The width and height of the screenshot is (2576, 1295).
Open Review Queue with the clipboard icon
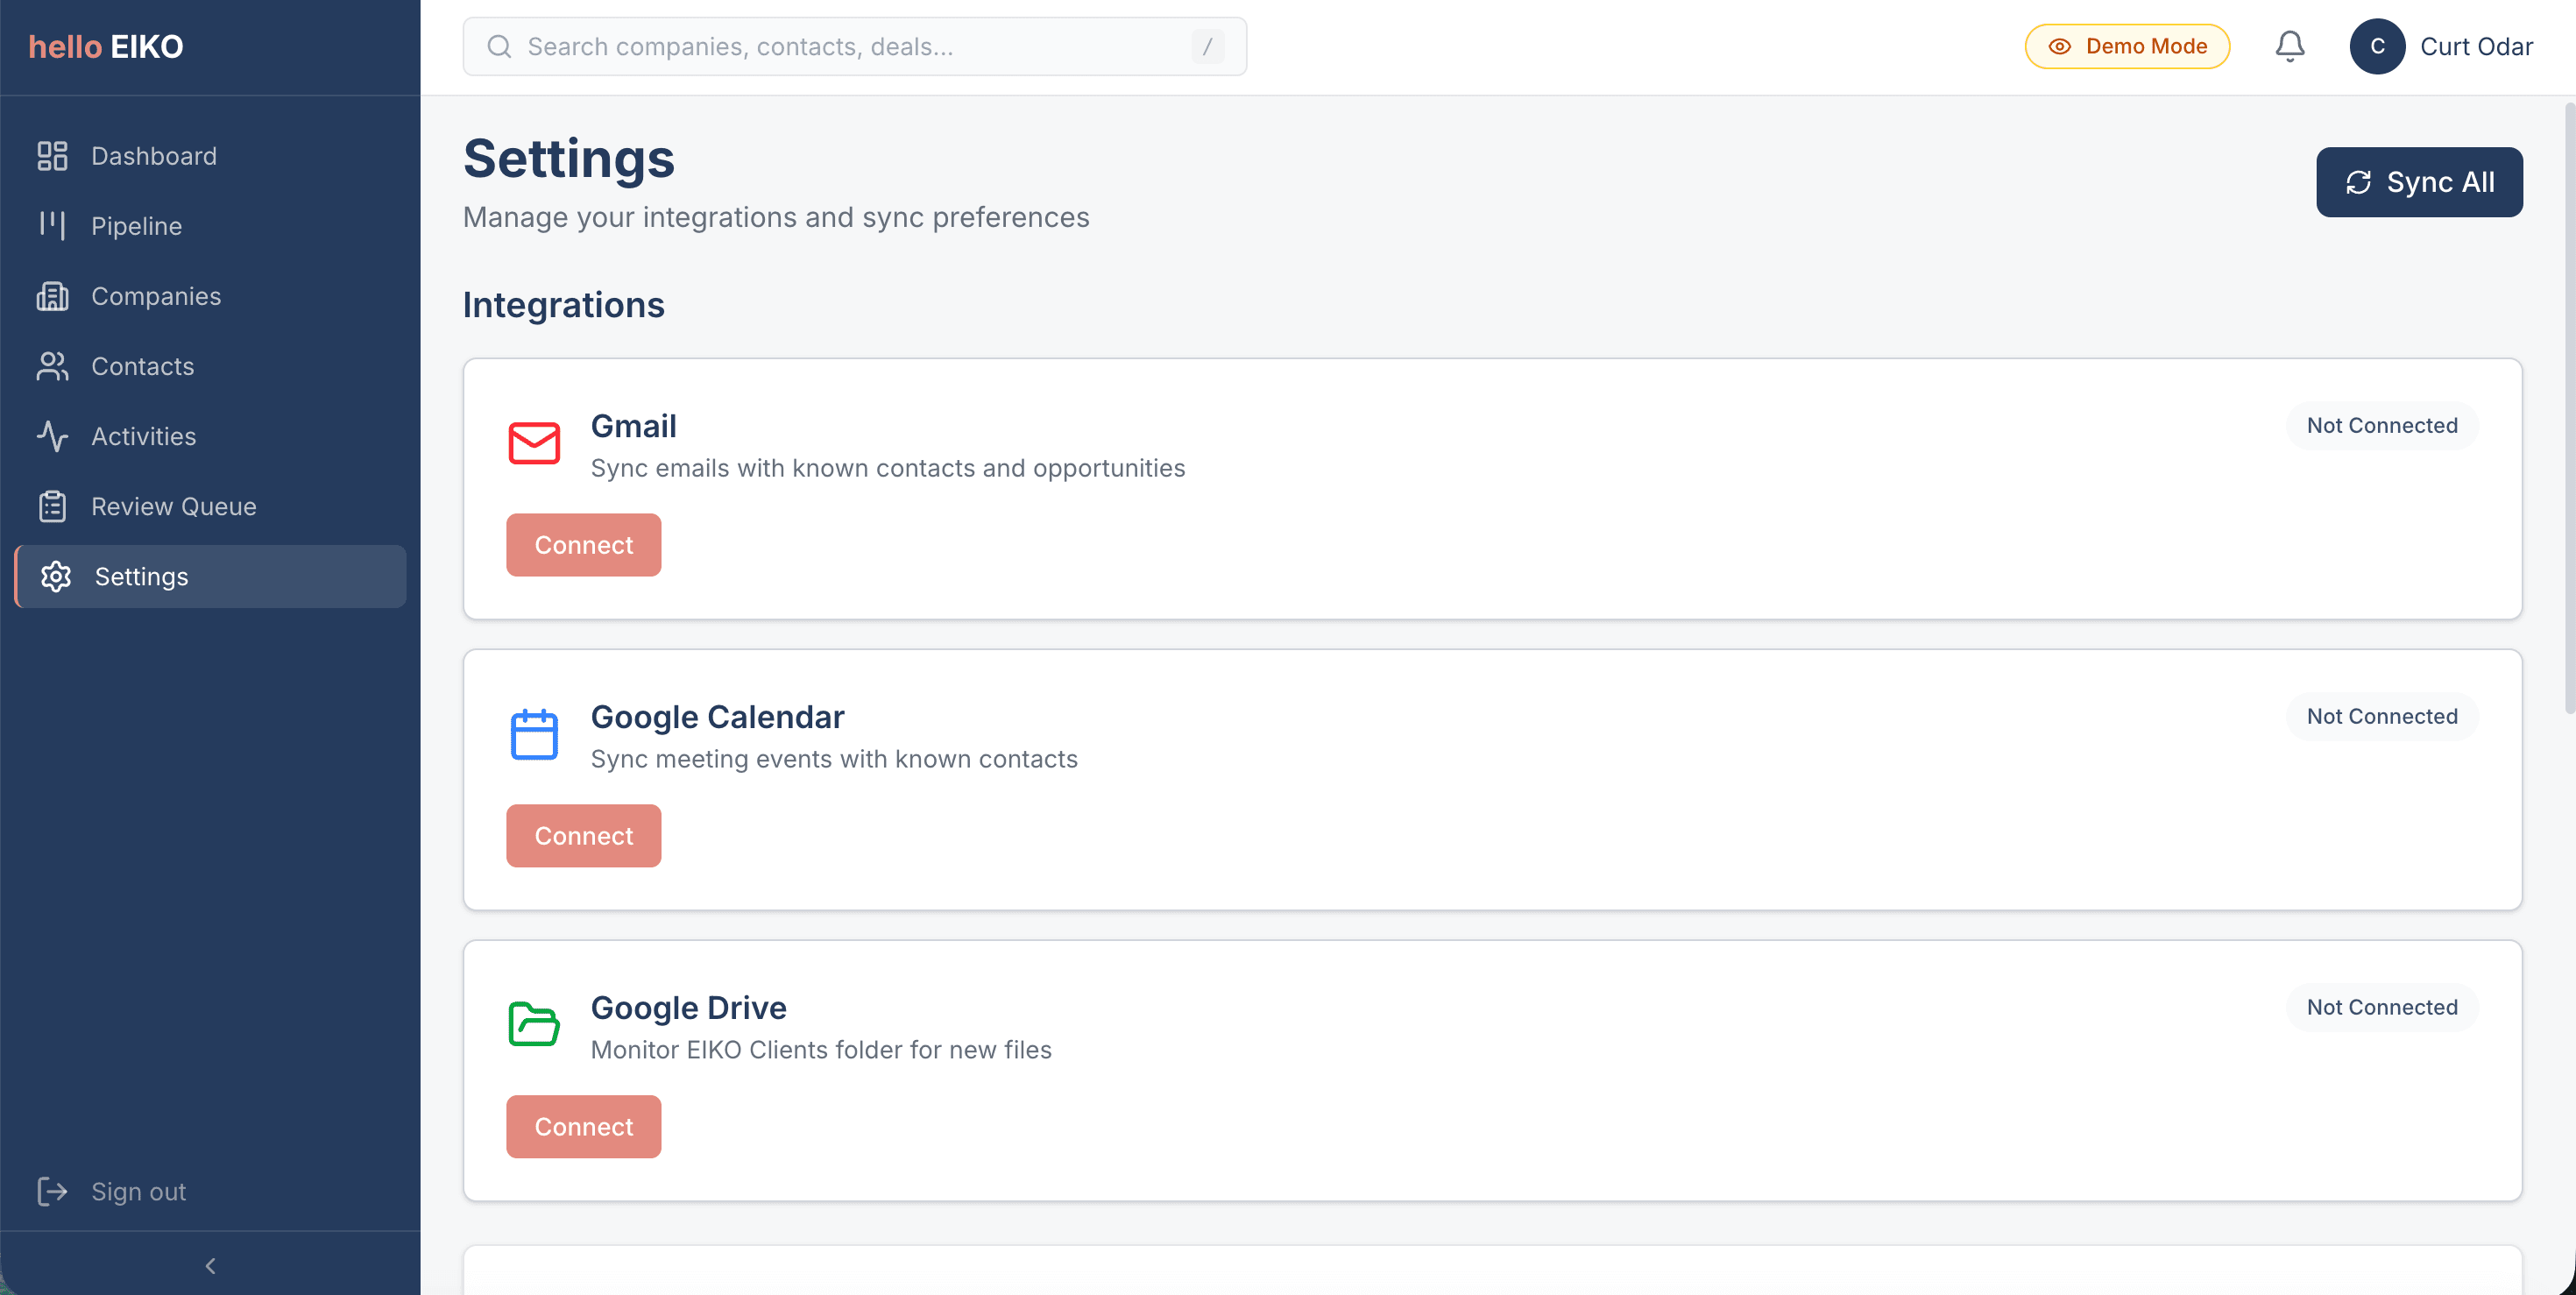53,506
